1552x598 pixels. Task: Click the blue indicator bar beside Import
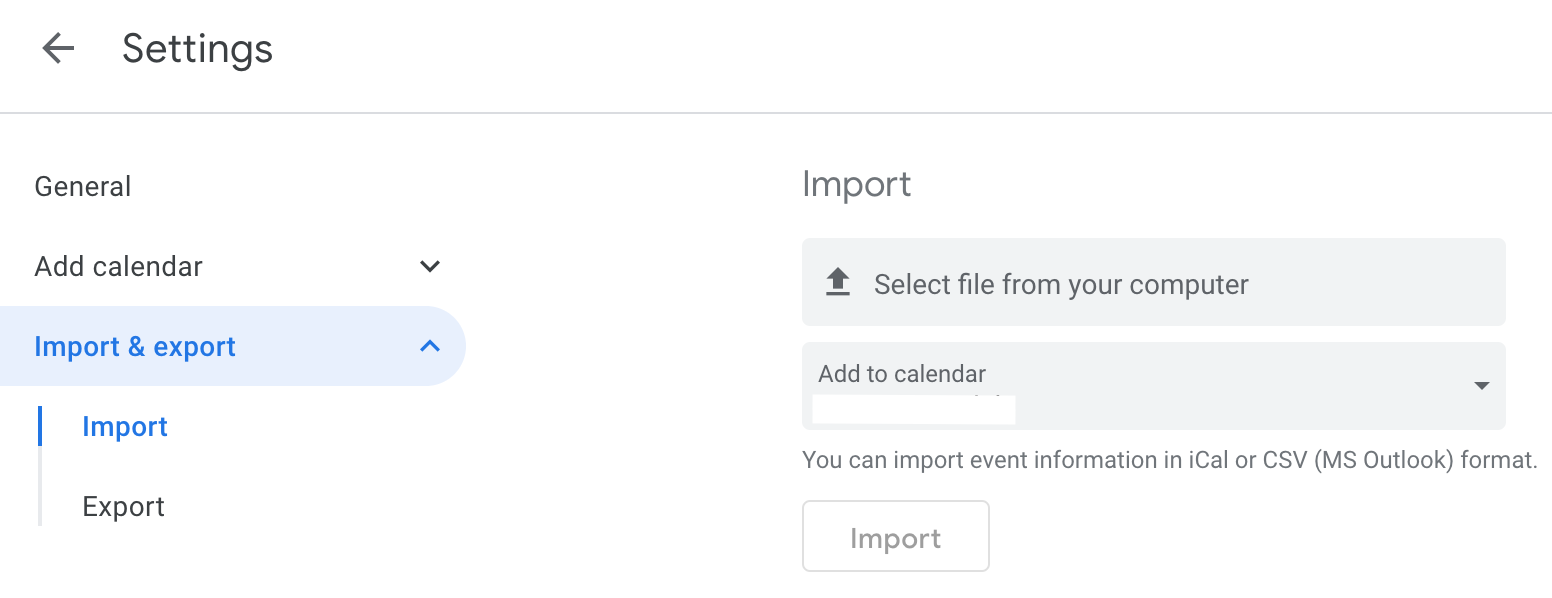[40, 426]
